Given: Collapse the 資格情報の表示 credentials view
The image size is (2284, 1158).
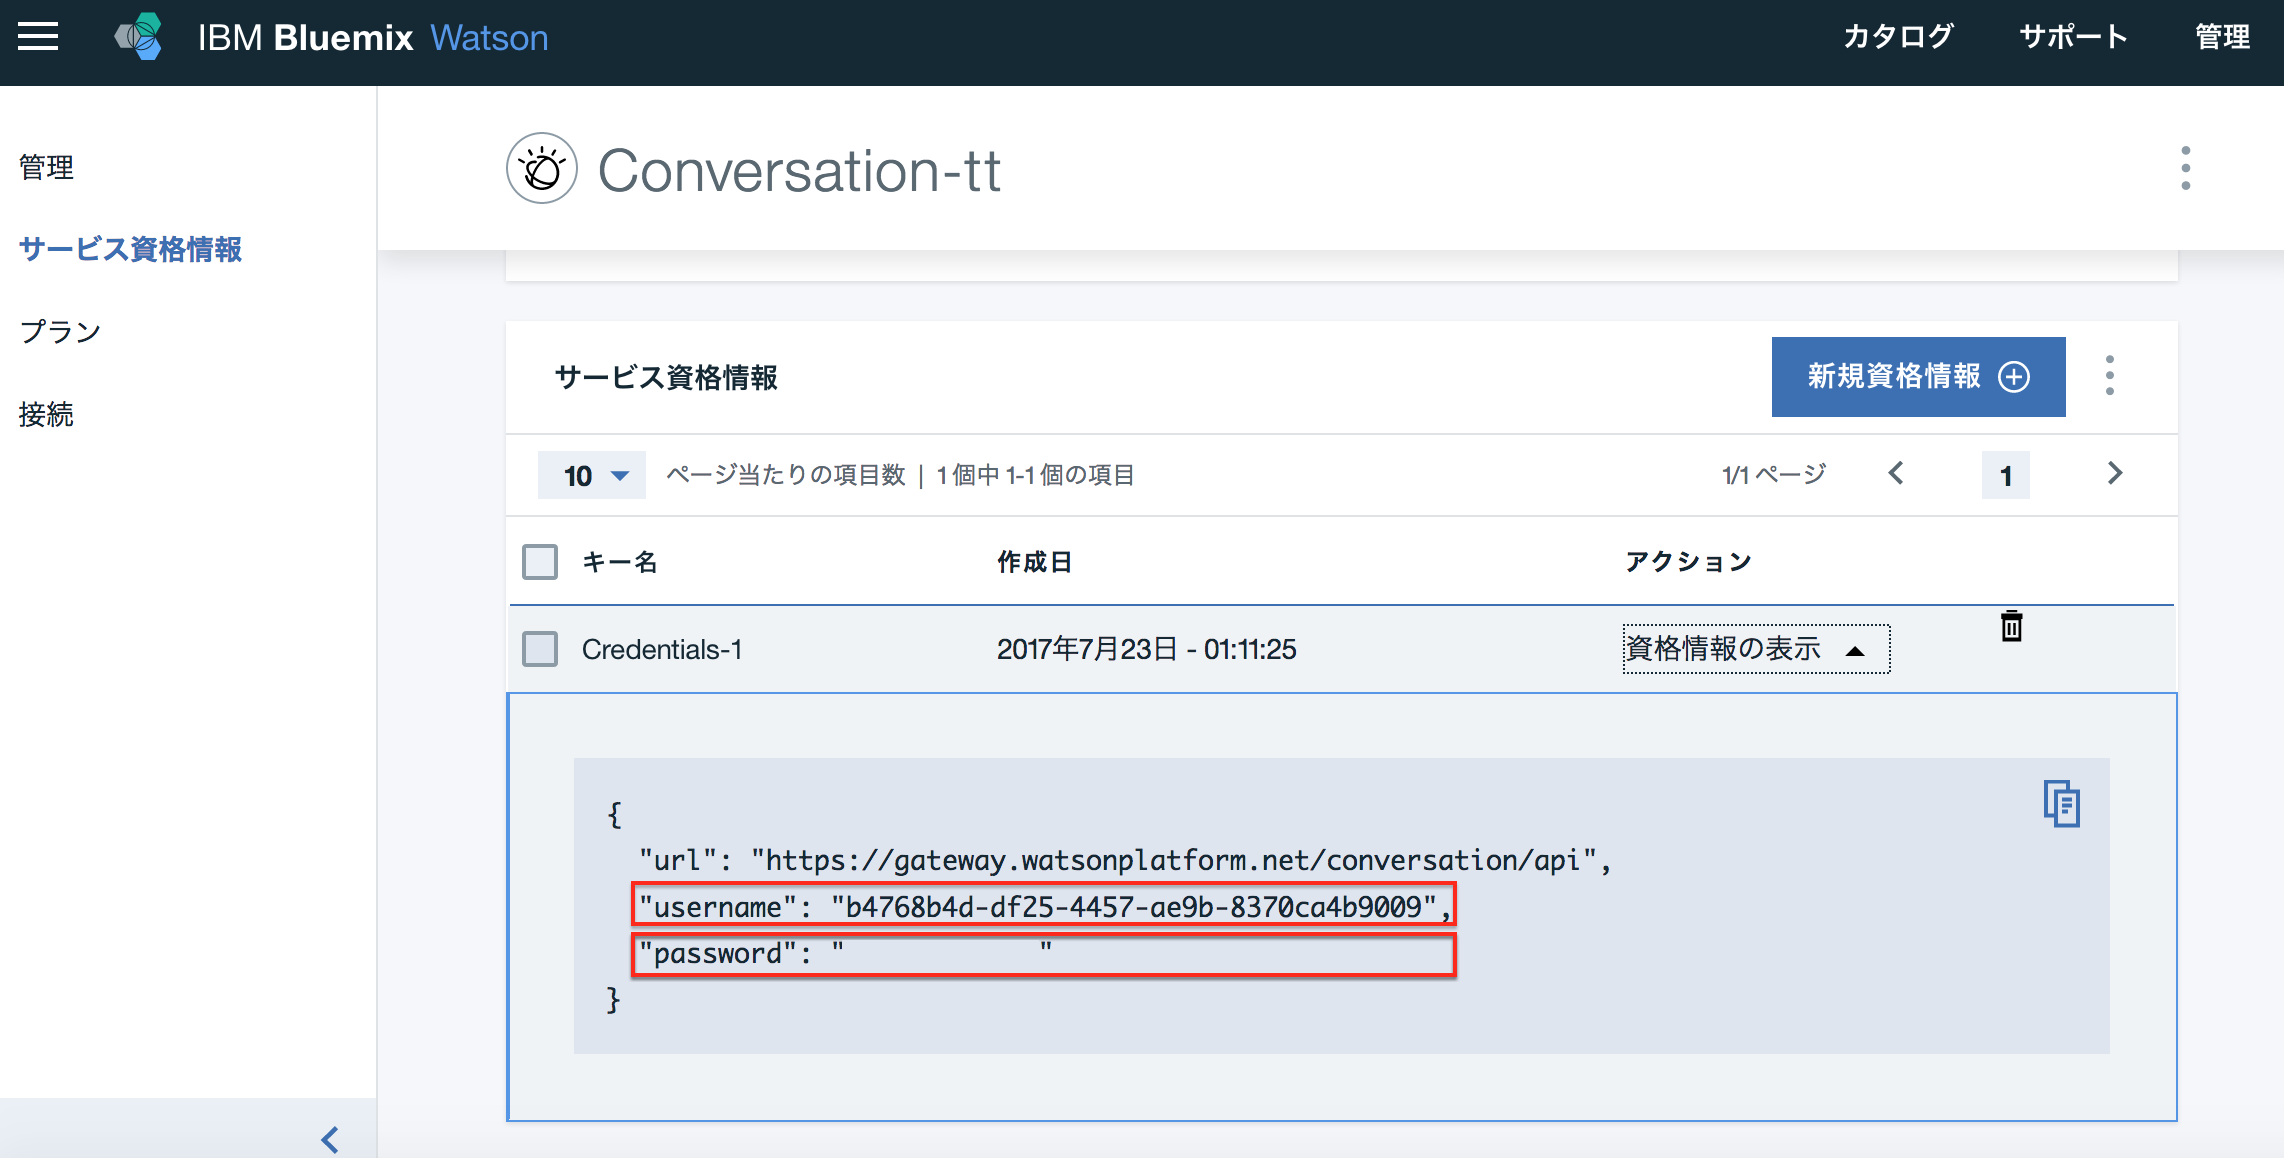Looking at the screenshot, I should 1756,649.
